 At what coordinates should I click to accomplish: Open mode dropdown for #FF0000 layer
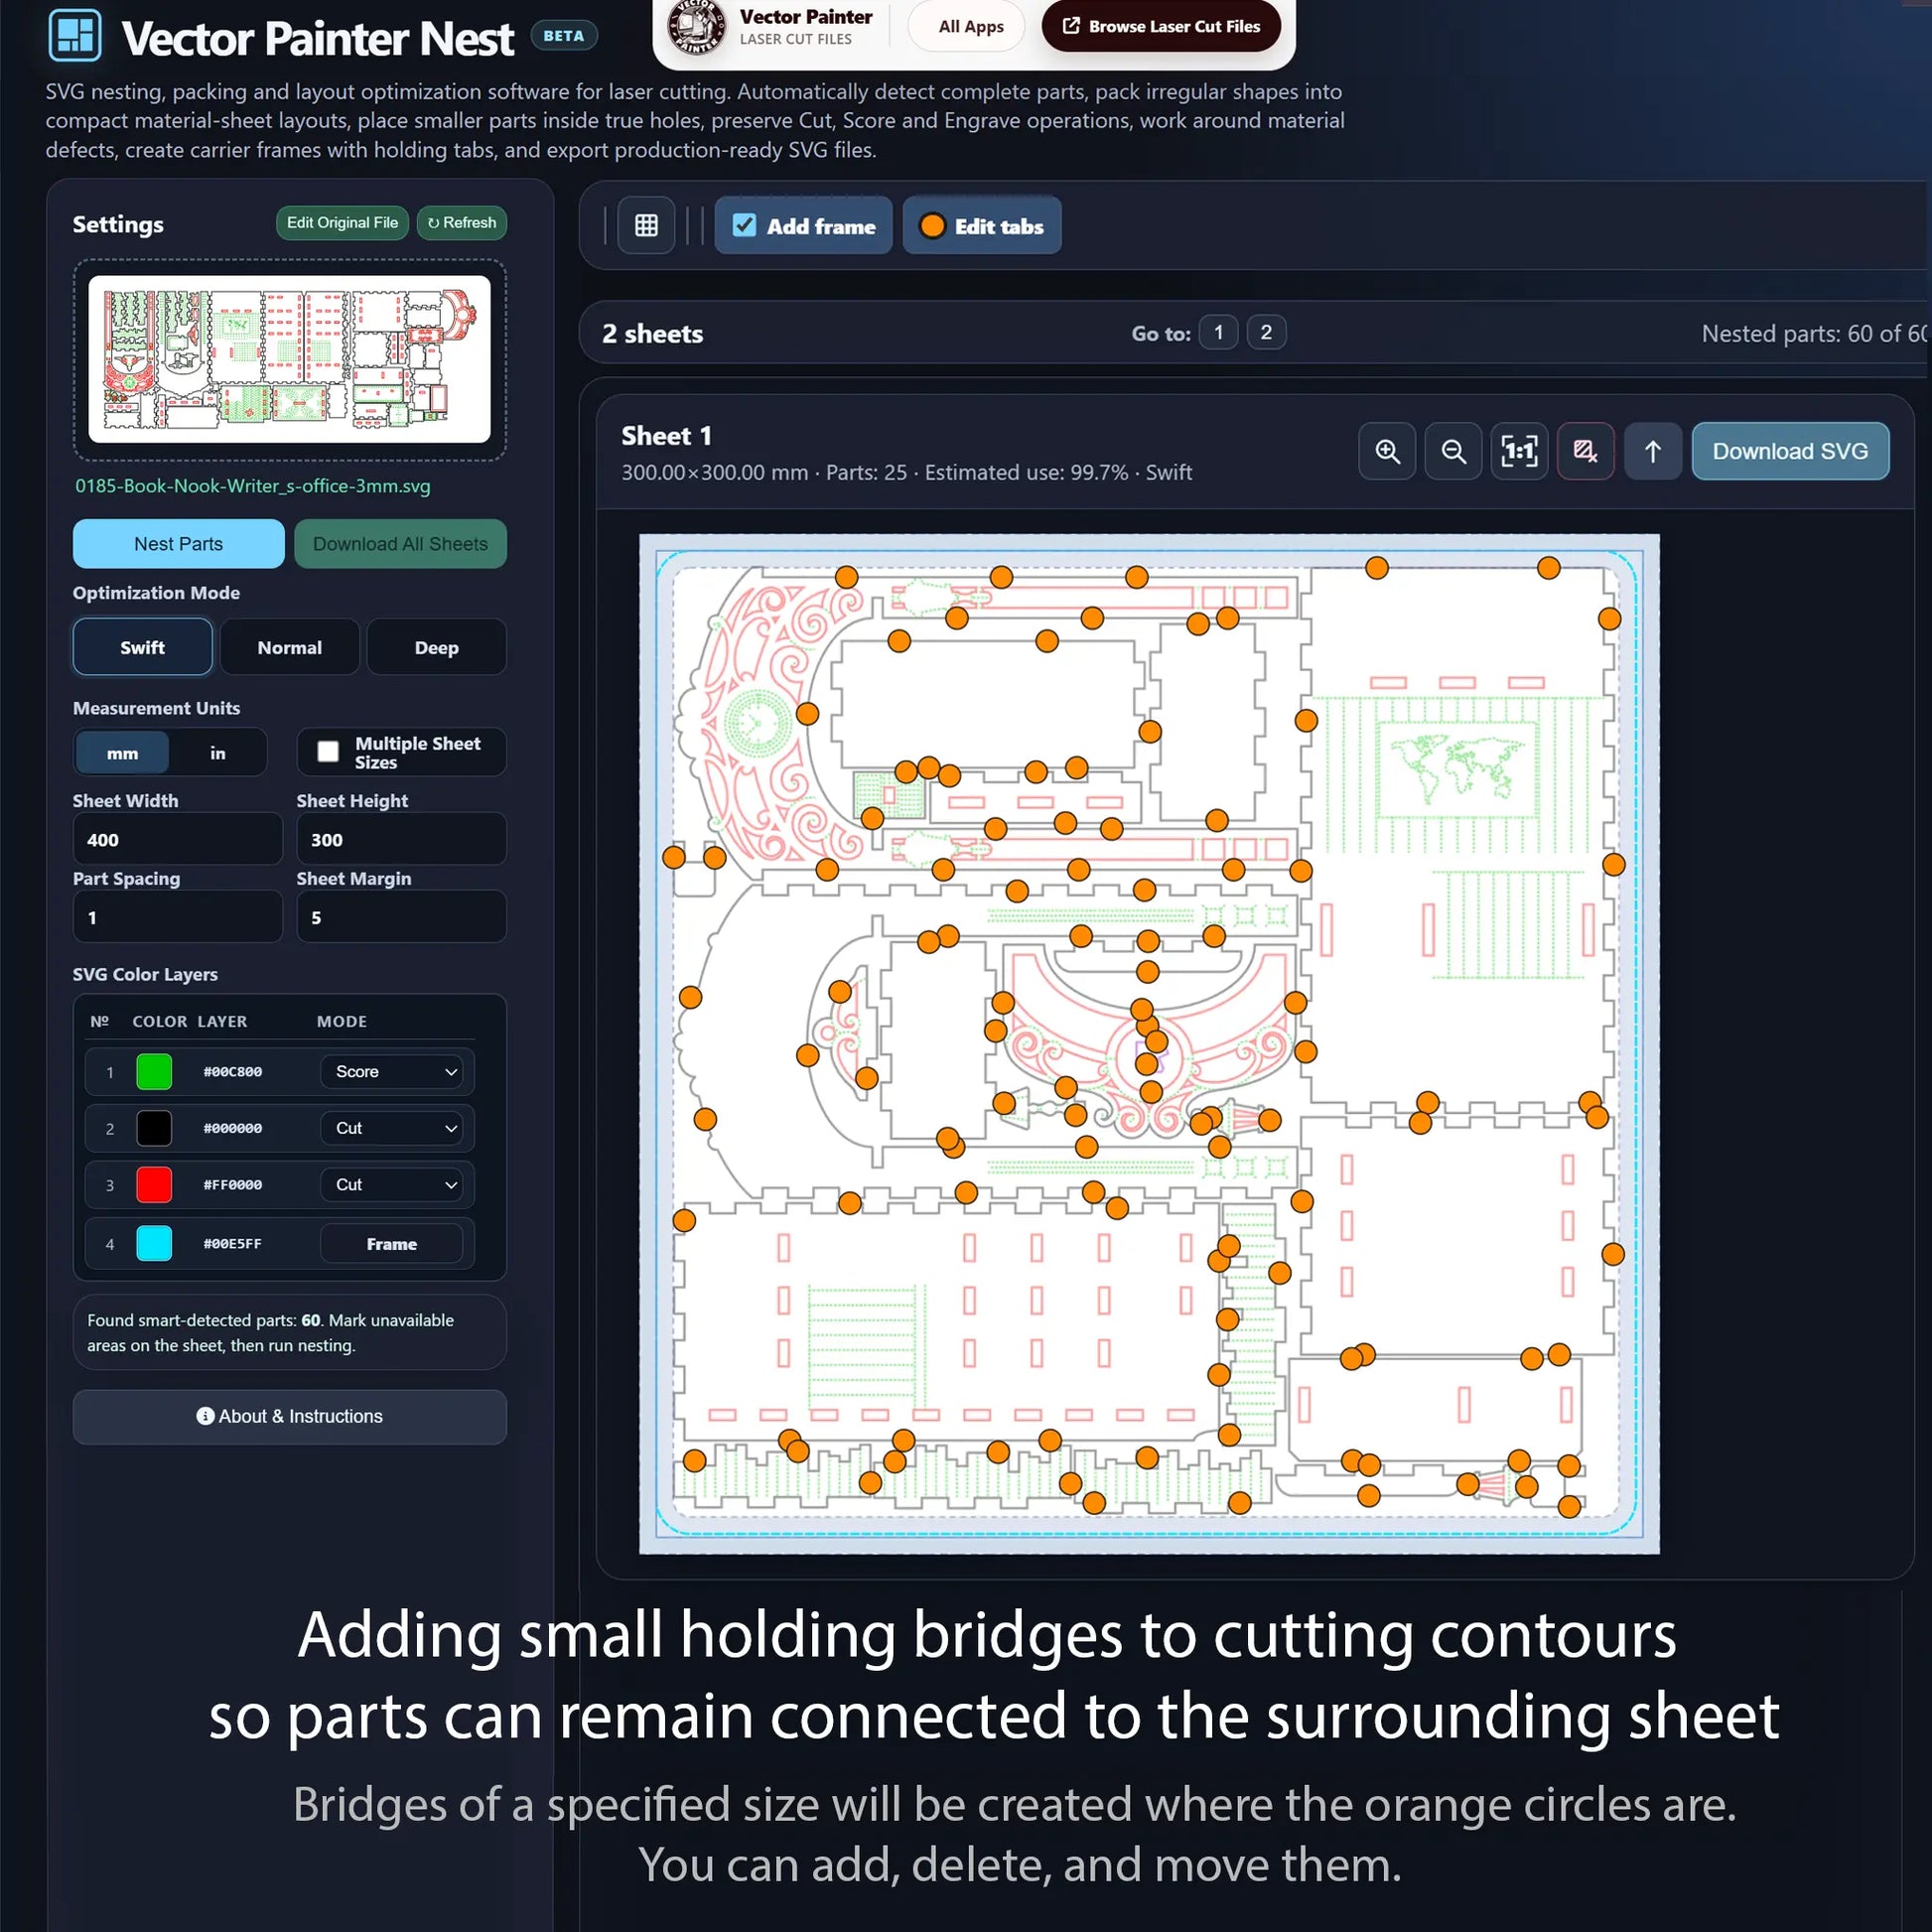coord(397,1184)
